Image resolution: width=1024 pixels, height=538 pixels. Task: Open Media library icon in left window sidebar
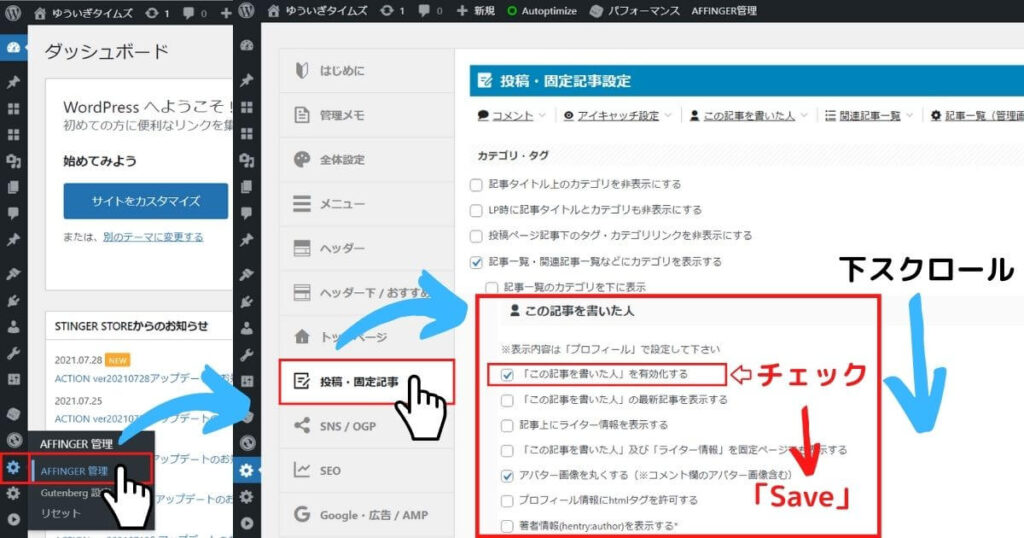point(13,161)
